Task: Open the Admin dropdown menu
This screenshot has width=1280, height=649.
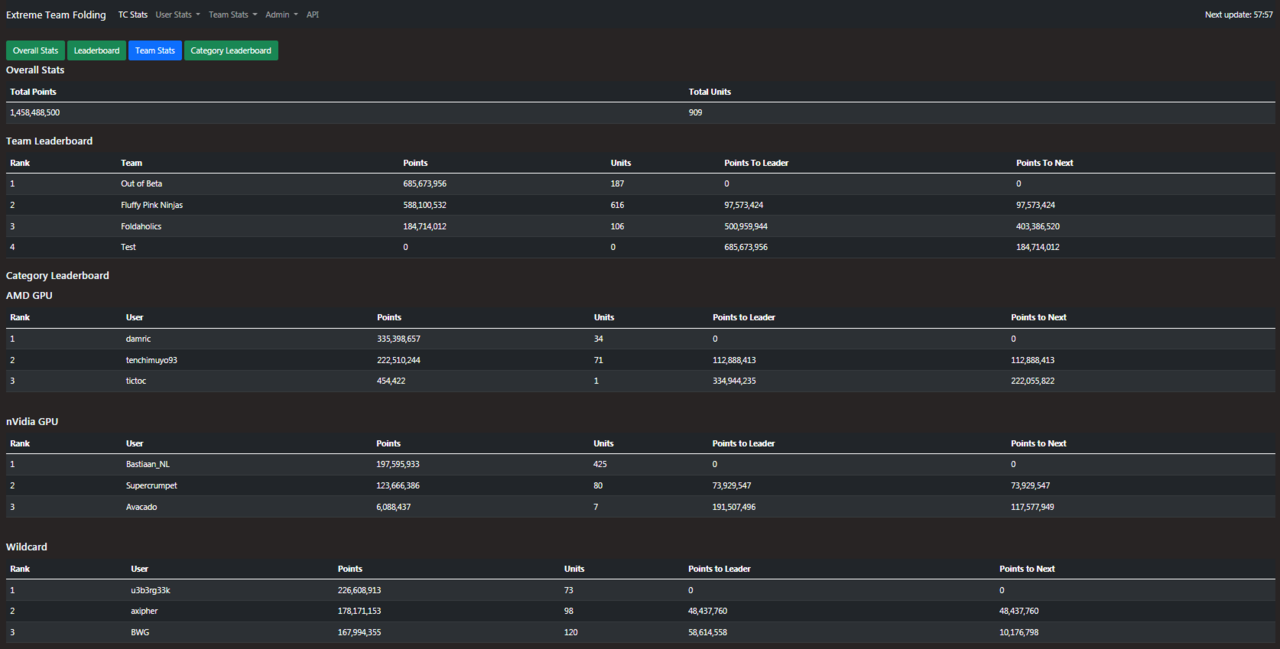Action: (x=281, y=15)
